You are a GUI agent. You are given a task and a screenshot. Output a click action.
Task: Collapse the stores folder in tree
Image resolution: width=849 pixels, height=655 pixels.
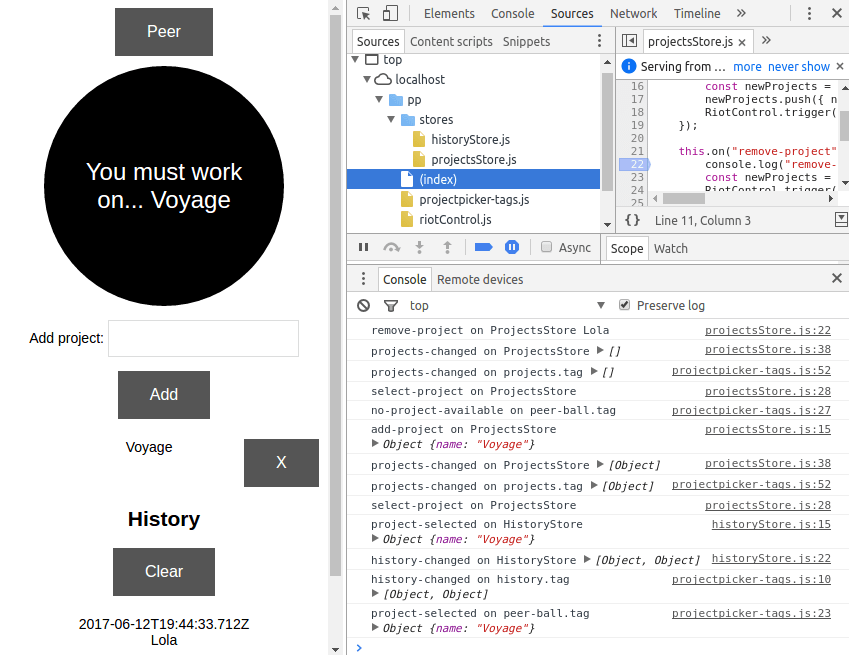(393, 120)
